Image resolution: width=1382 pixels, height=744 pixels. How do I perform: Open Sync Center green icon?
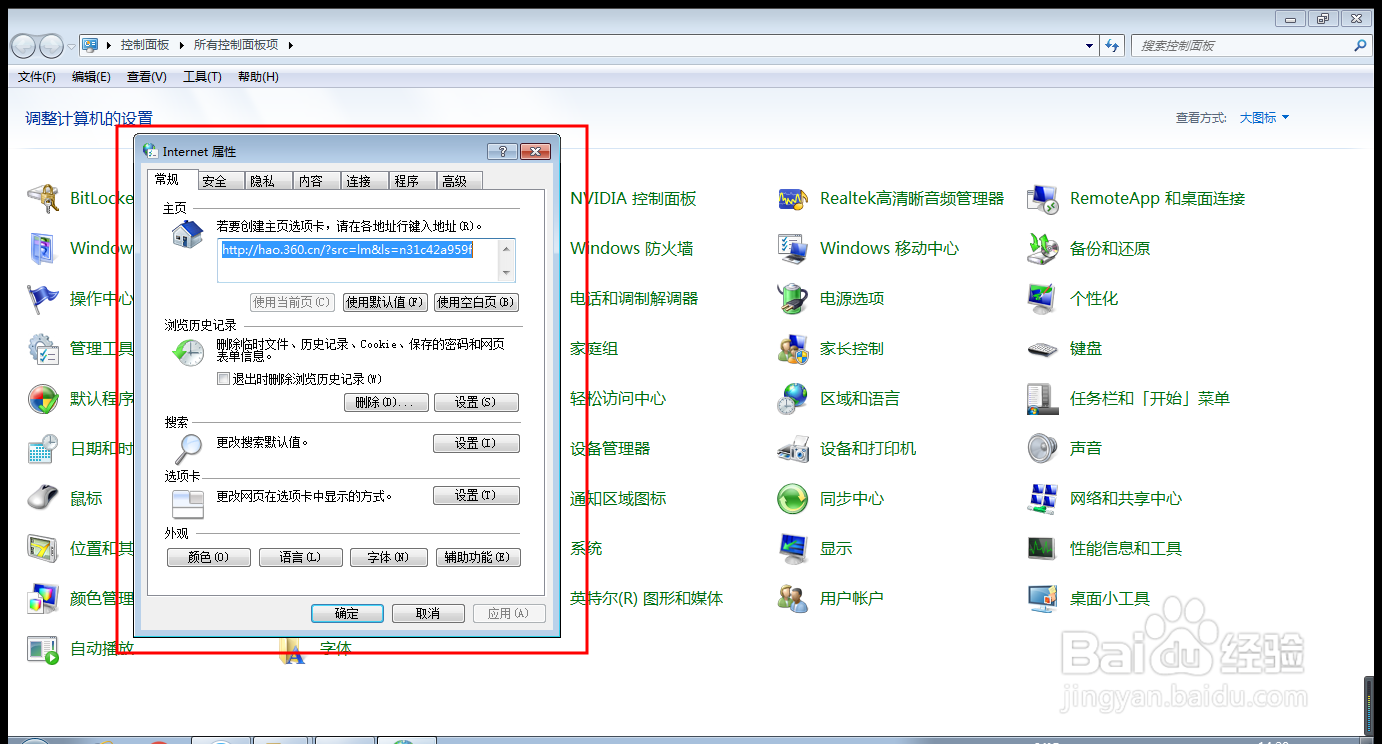793,498
